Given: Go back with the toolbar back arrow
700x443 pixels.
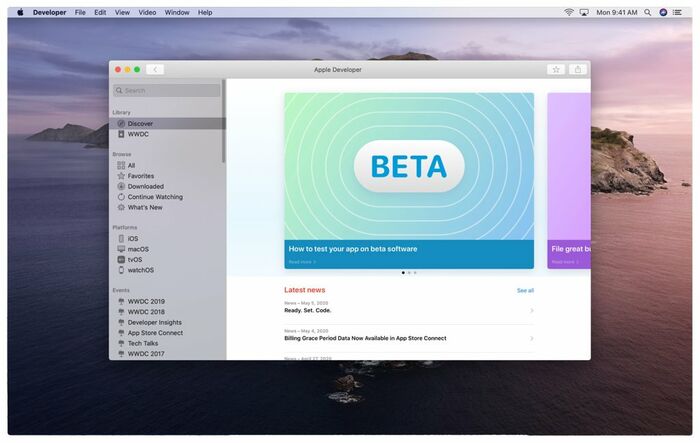Looking at the screenshot, I should click(155, 70).
